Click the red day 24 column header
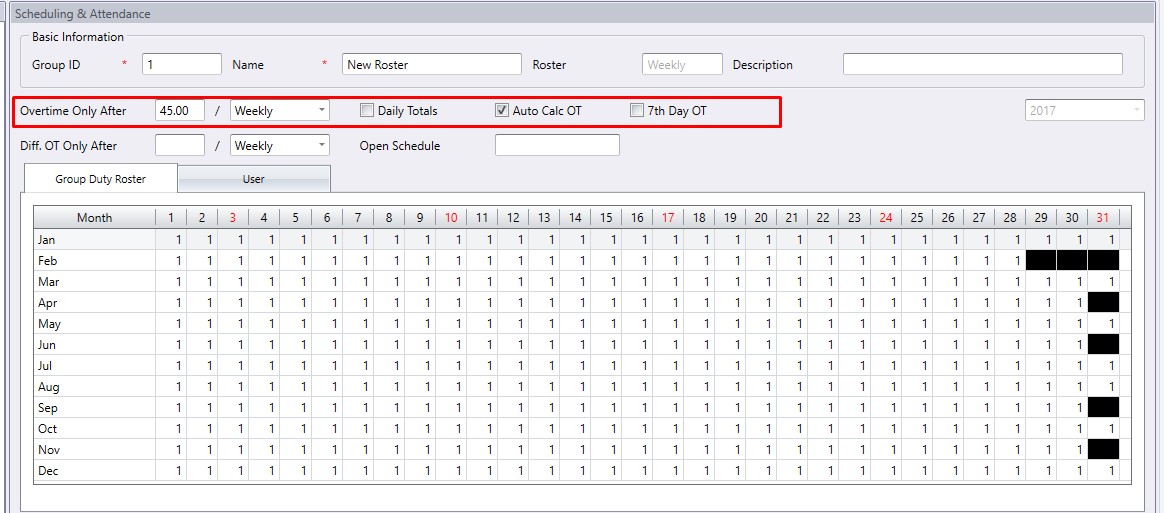The height and width of the screenshot is (513, 1164). click(886, 218)
